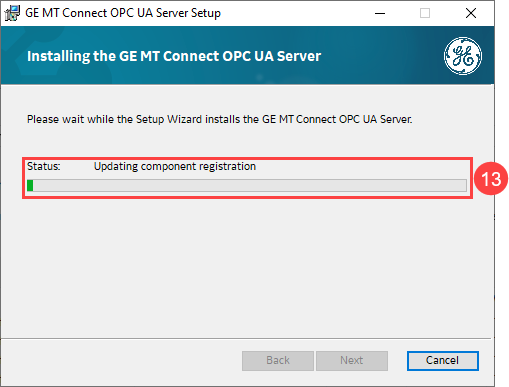Close the Setup window with X
Image resolution: width=509 pixels, height=387 pixels.
pos(471,13)
